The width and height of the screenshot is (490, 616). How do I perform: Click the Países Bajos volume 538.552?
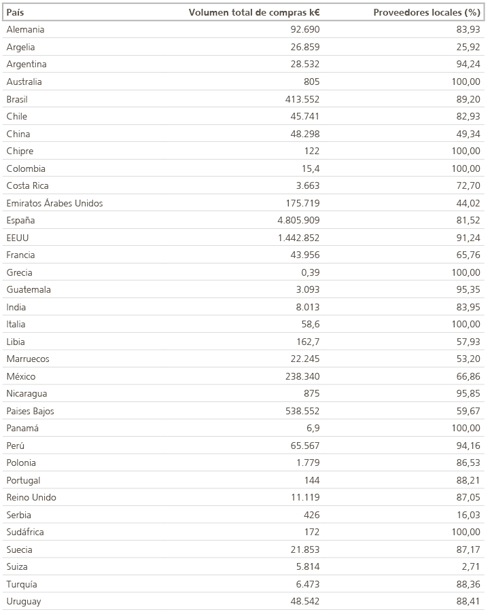click(x=303, y=411)
